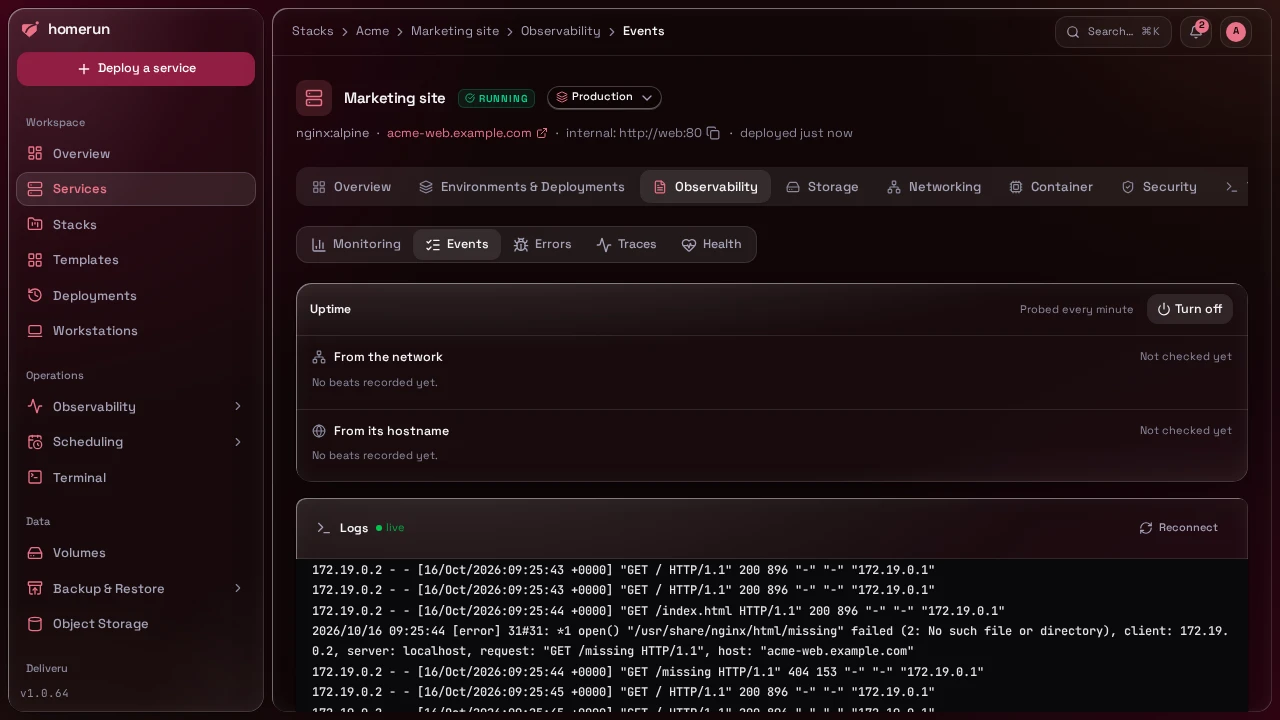Click the Marketing site service icon

314,98
